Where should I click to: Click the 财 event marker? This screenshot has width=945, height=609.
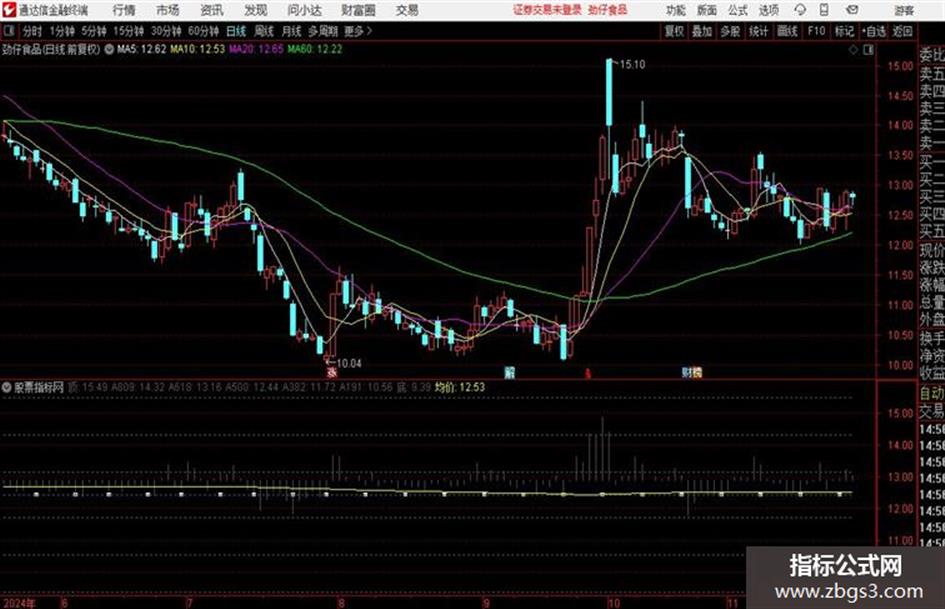[686, 373]
